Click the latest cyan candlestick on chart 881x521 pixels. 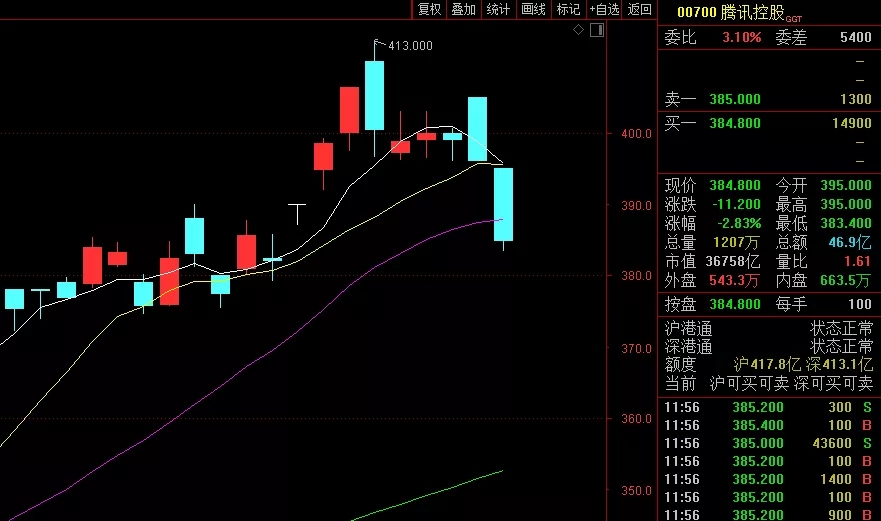504,204
